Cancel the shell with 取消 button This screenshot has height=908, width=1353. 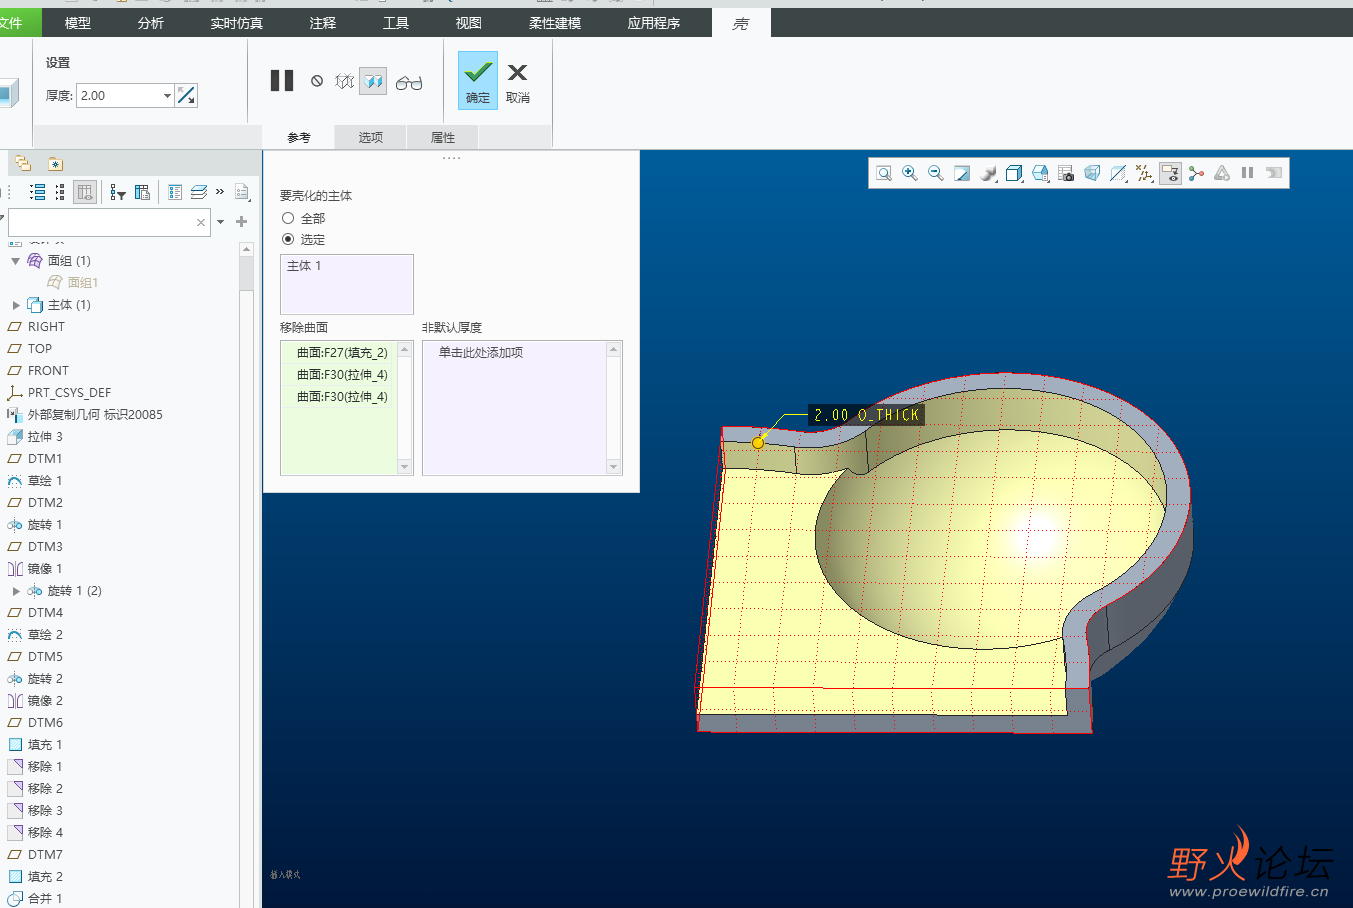(518, 82)
